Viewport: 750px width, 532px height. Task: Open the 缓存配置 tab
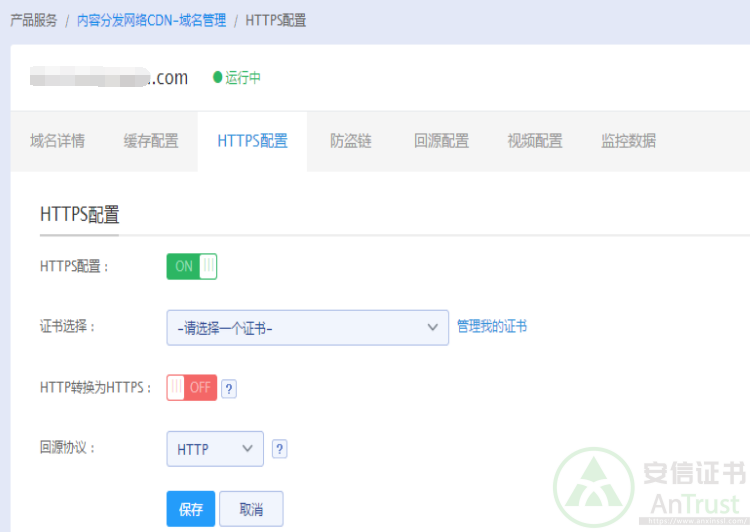pyautogui.click(x=151, y=141)
